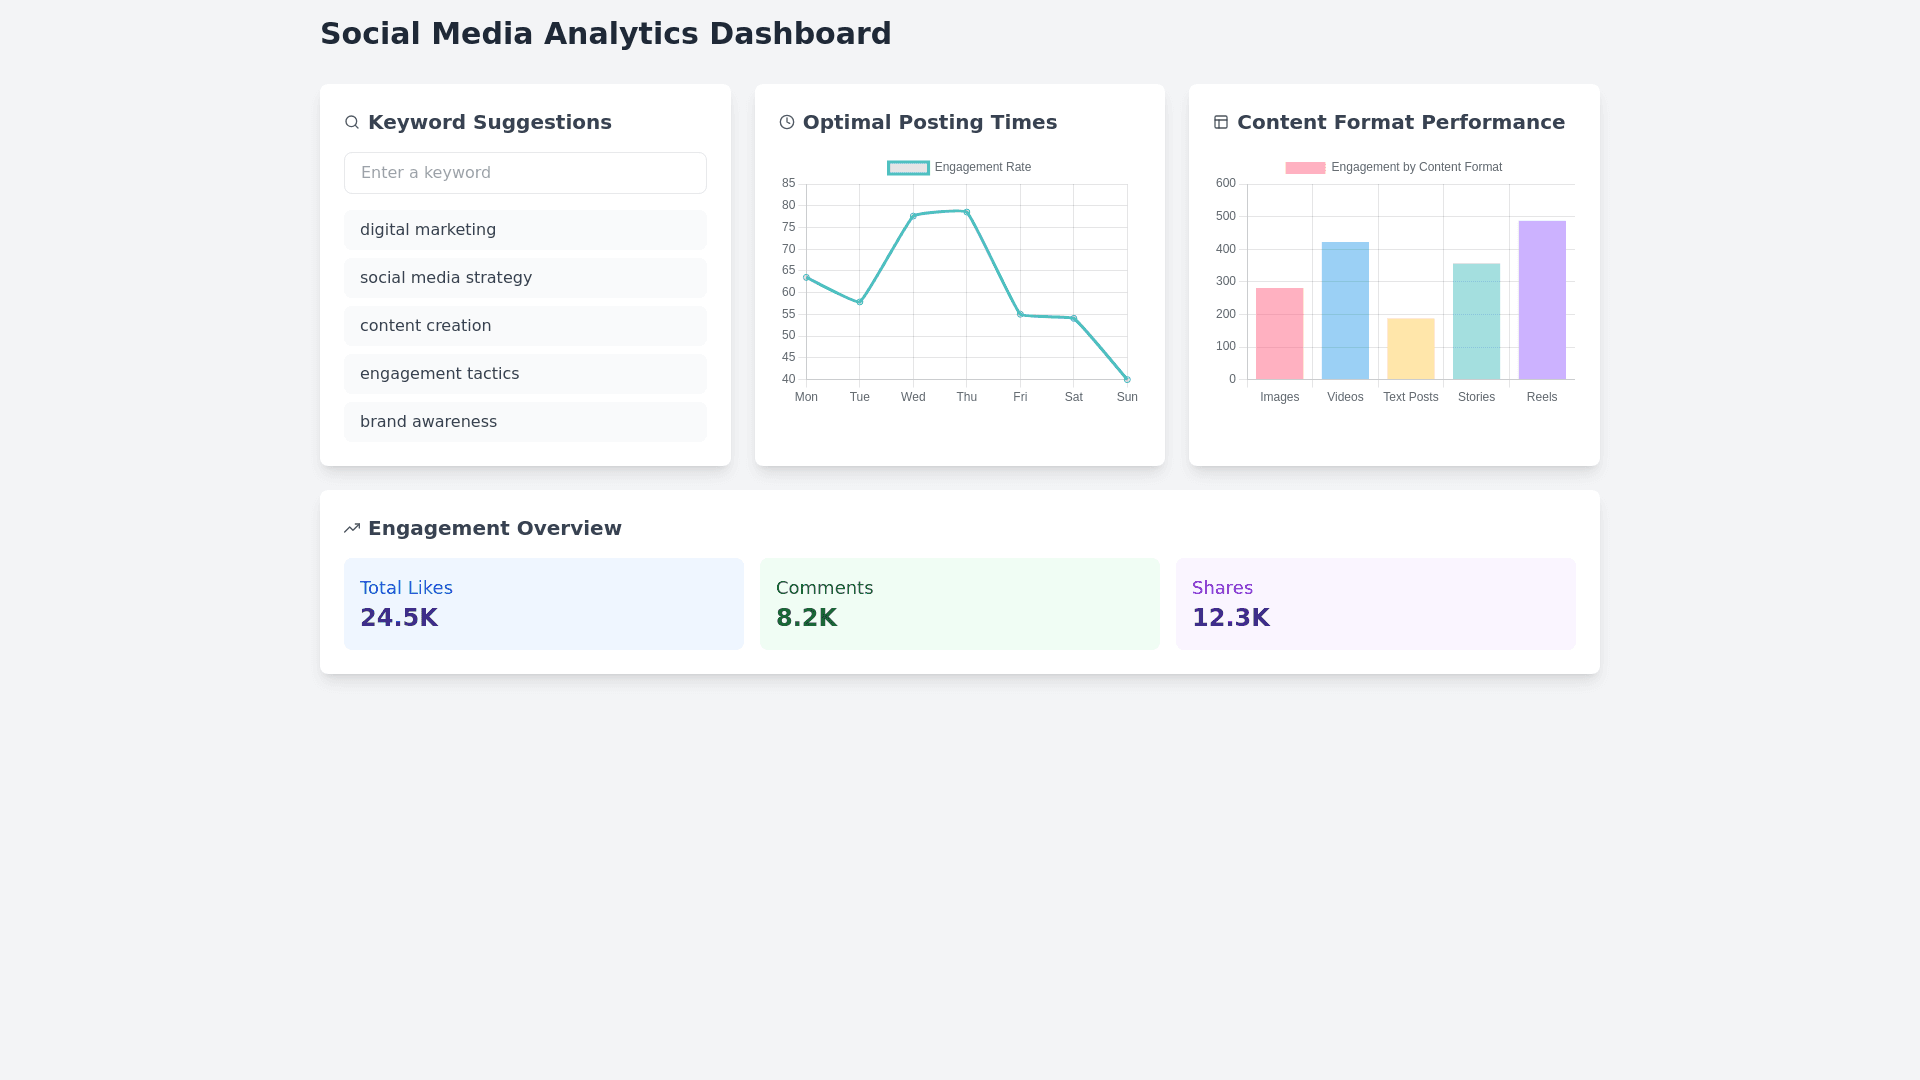Choose the social media strategy suggestion
The height and width of the screenshot is (1080, 1920).
tap(525, 278)
